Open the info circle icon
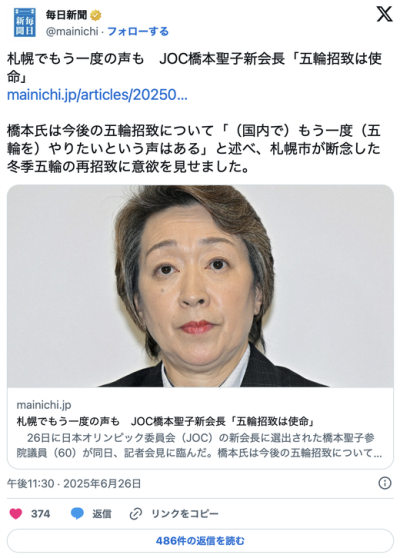This screenshot has height=558, width=400. (x=385, y=483)
